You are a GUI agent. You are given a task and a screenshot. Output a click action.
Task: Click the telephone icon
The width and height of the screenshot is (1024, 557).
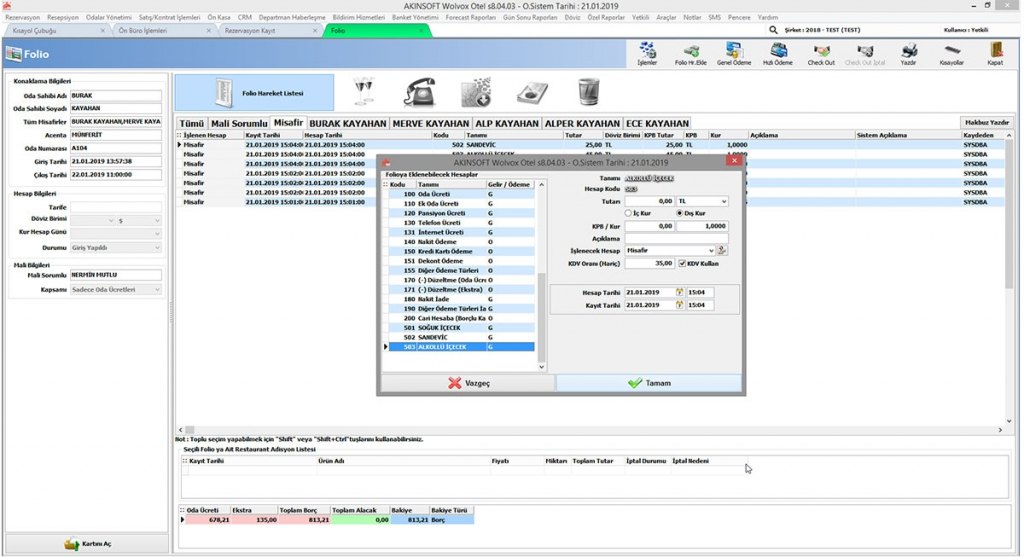tap(419, 92)
